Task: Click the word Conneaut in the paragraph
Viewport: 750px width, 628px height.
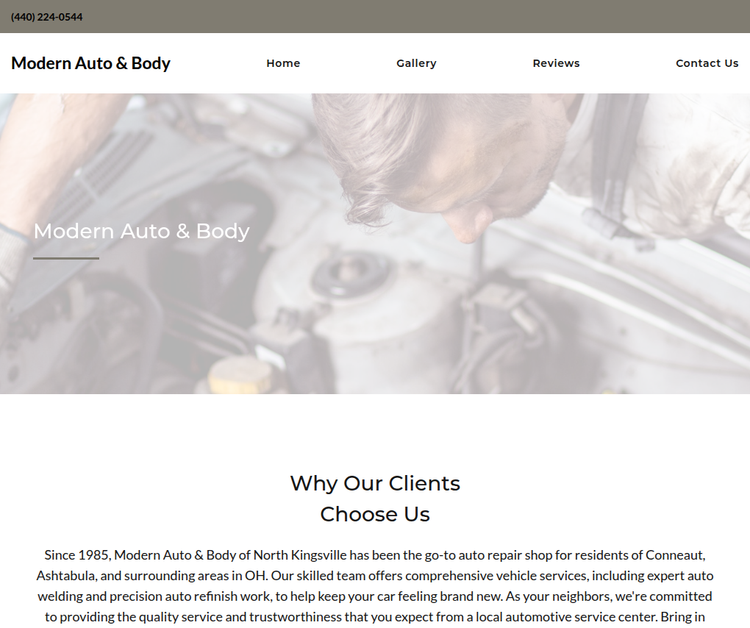Action: pos(675,555)
